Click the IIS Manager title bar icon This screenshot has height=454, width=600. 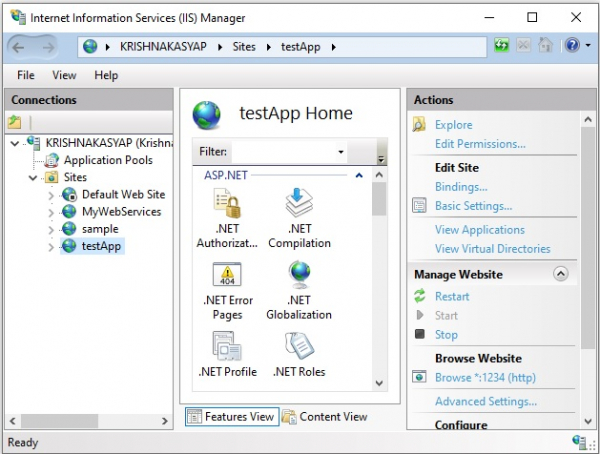pyautogui.click(x=18, y=17)
